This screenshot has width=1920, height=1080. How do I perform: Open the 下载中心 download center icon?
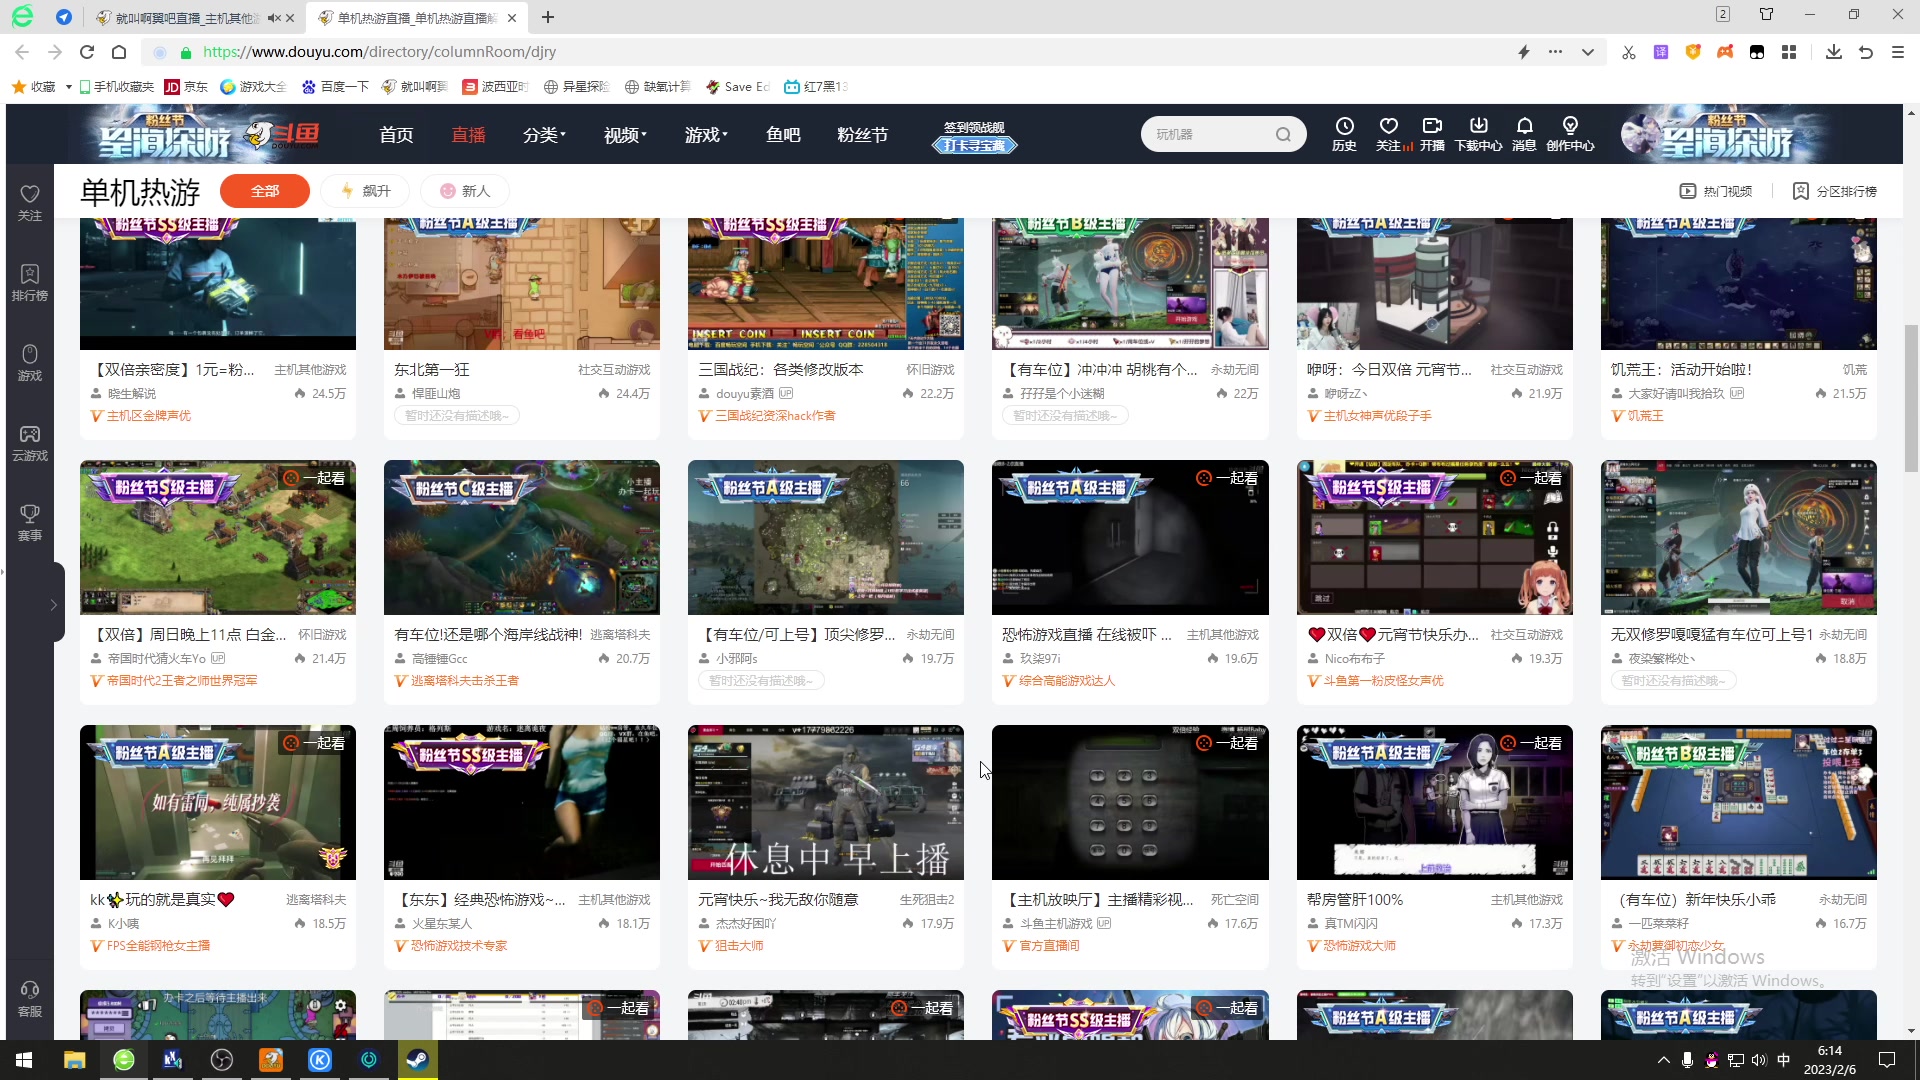(x=1478, y=134)
